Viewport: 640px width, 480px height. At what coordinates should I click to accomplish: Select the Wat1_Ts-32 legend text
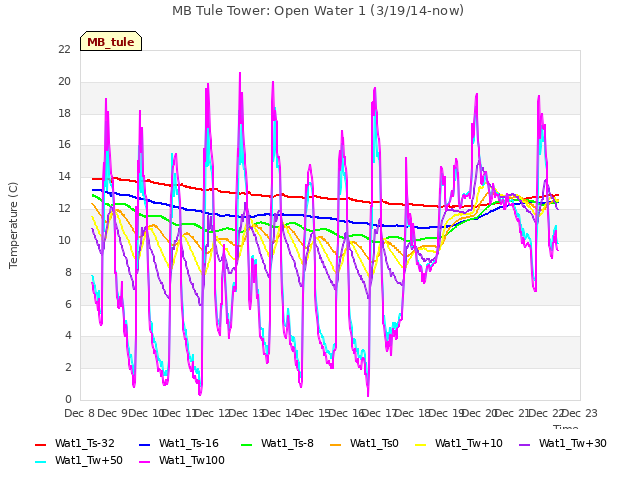84,444
